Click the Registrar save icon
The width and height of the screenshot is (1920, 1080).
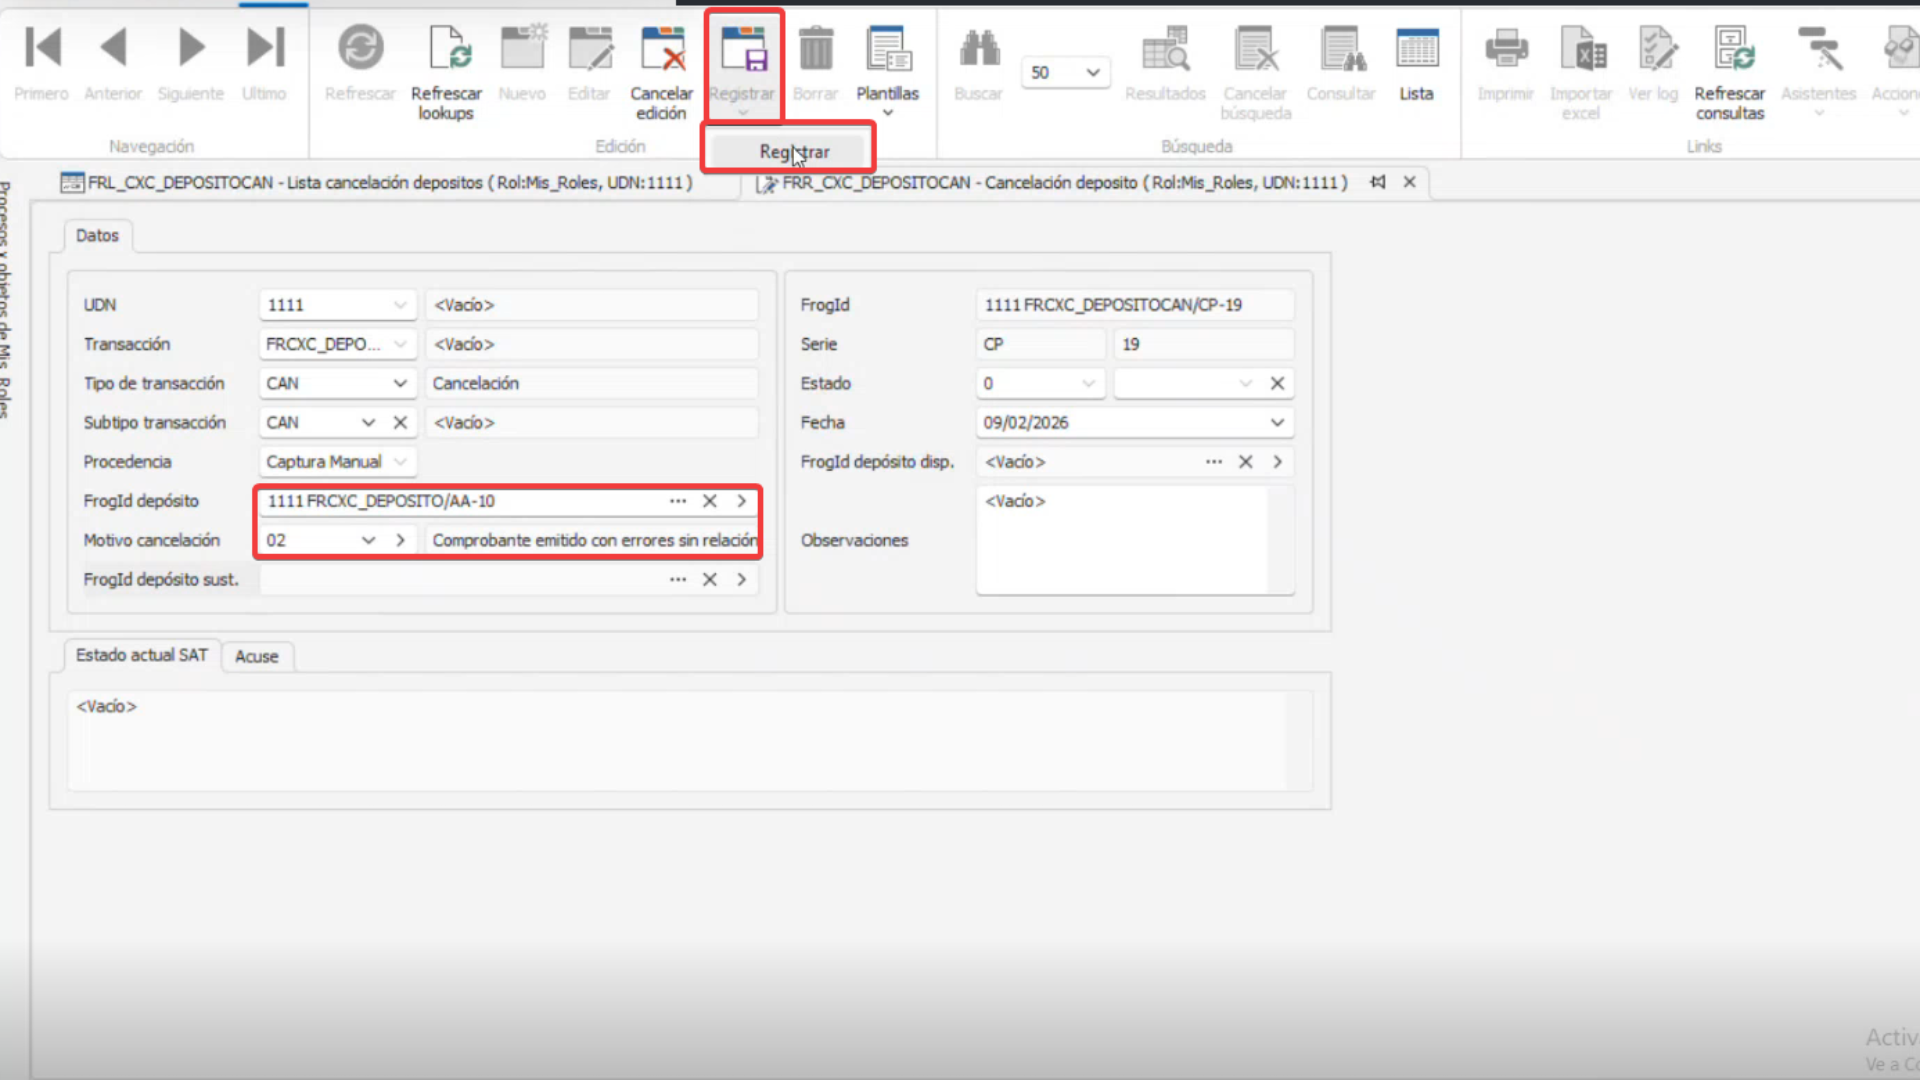(x=742, y=50)
